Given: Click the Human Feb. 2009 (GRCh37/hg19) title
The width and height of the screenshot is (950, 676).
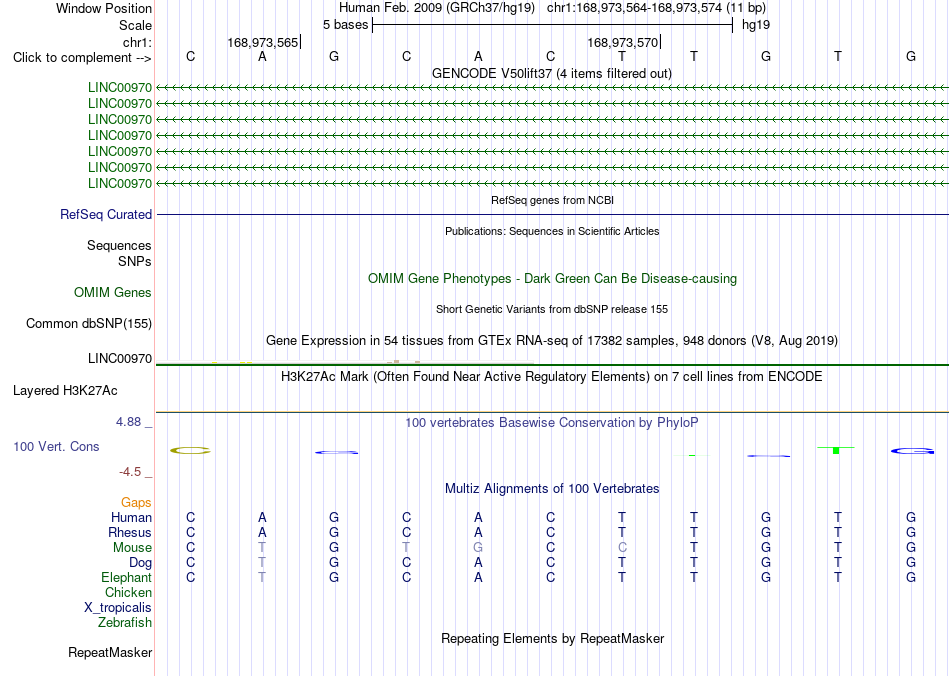Looking at the screenshot, I should point(437,8).
